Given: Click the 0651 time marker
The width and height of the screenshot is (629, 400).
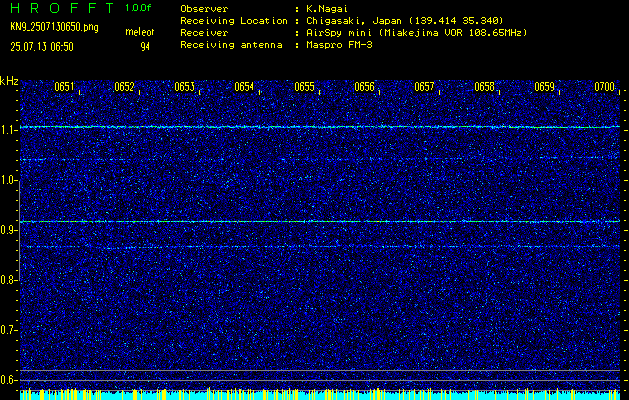Looking at the screenshot, I should click(64, 87).
